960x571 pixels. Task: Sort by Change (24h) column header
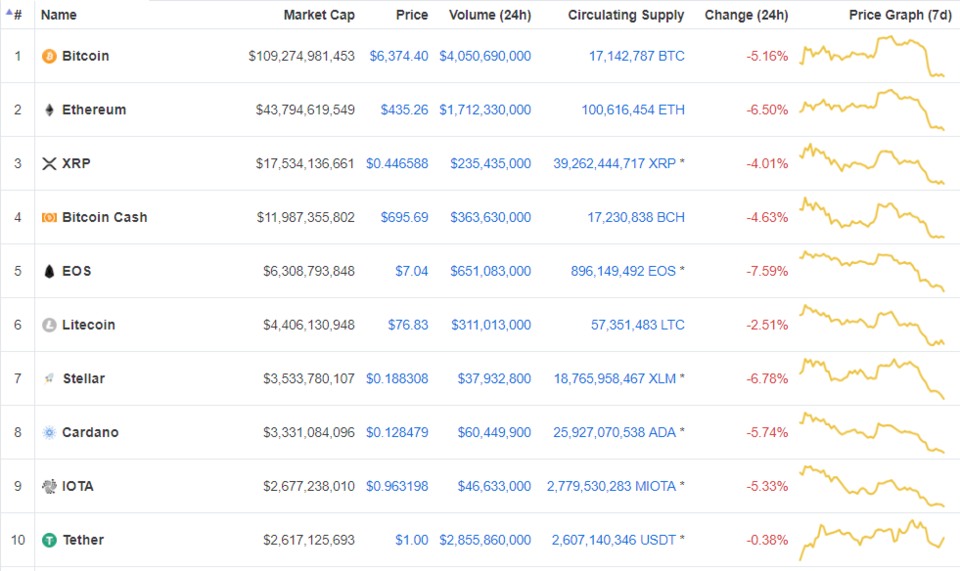[746, 15]
